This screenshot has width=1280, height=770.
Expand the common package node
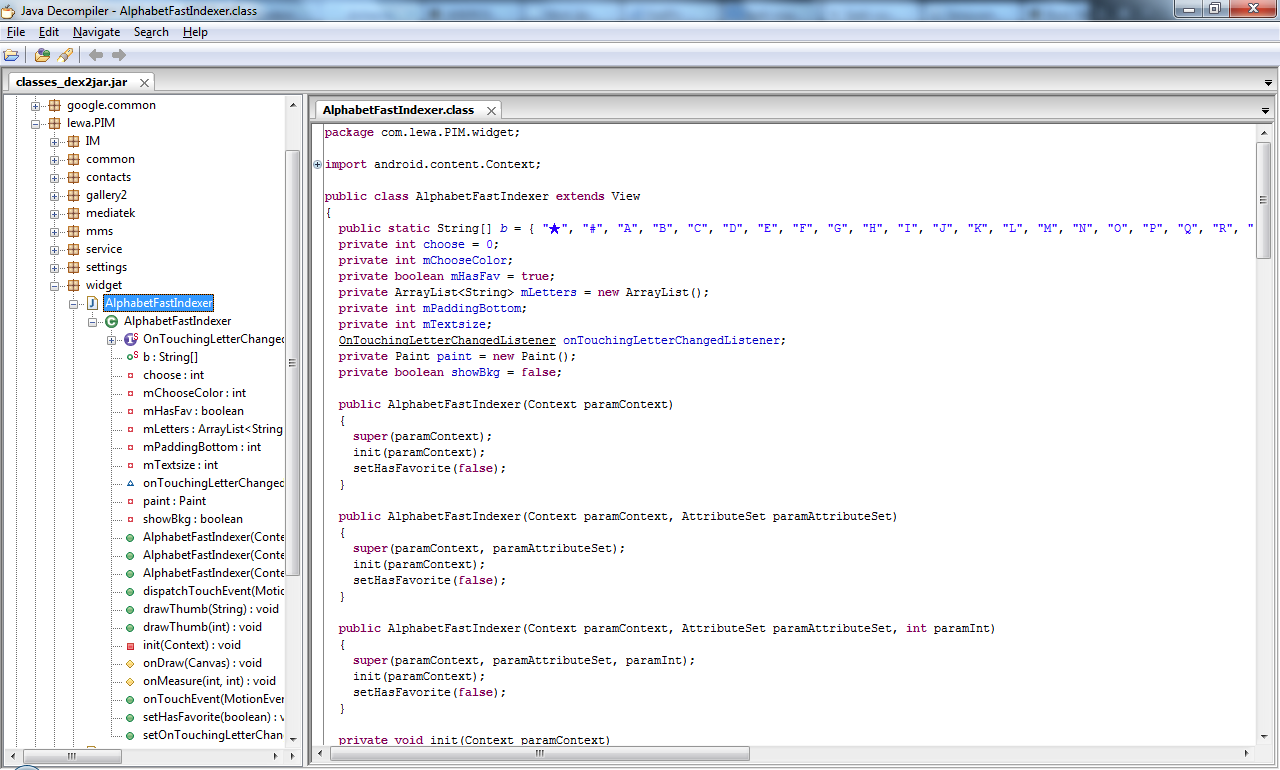55,159
